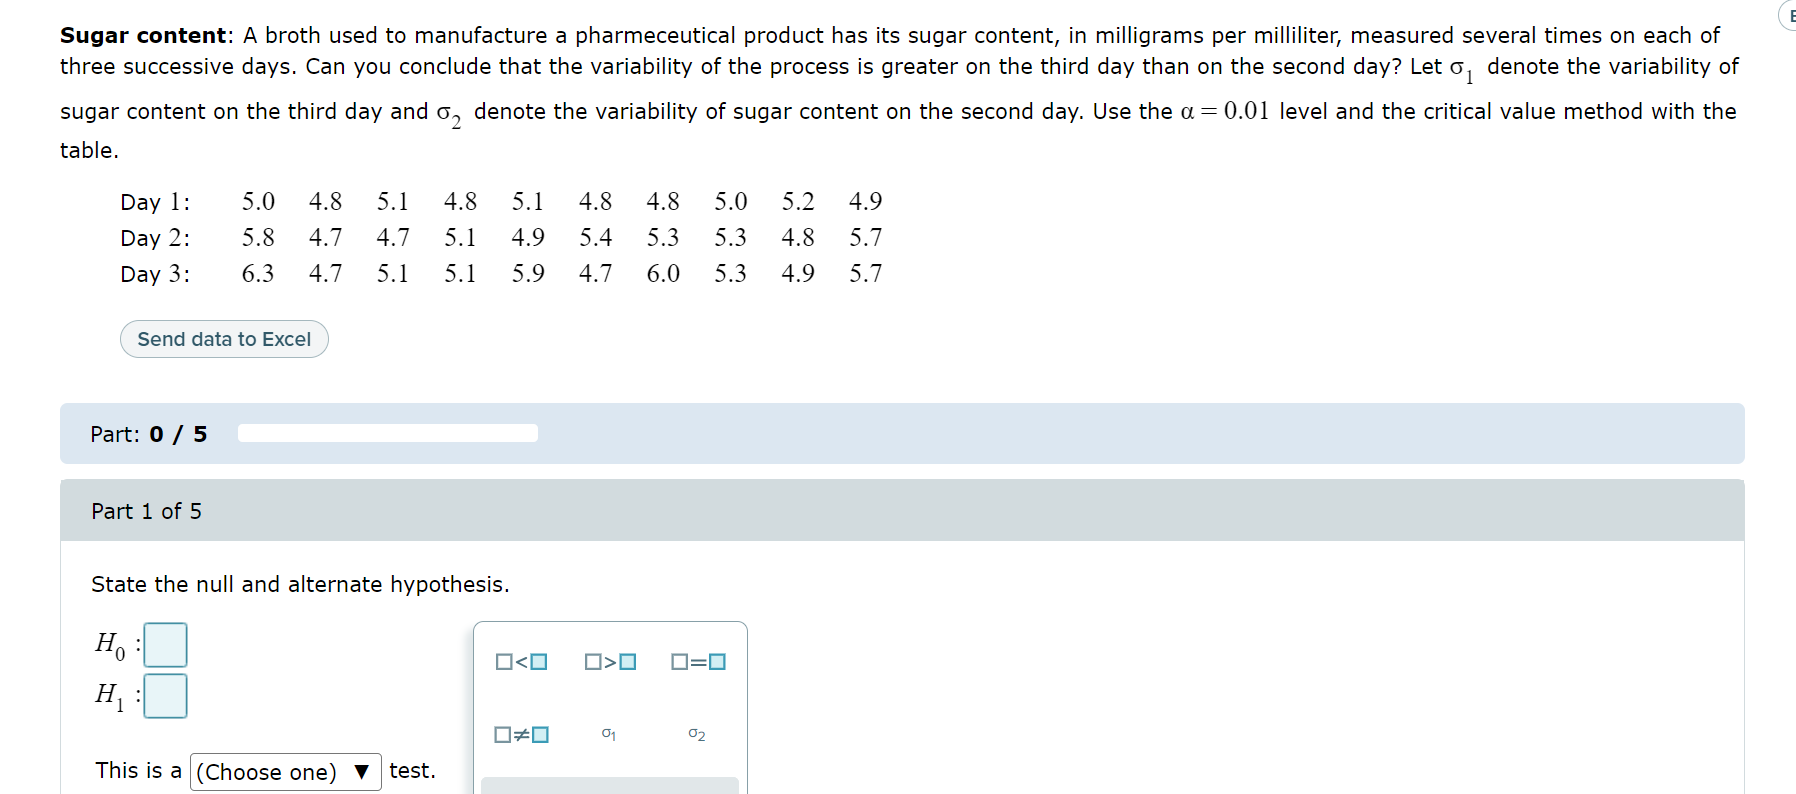This screenshot has width=1796, height=794.
Task: Click the H0 answer input box
Action: click(x=166, y=644)
